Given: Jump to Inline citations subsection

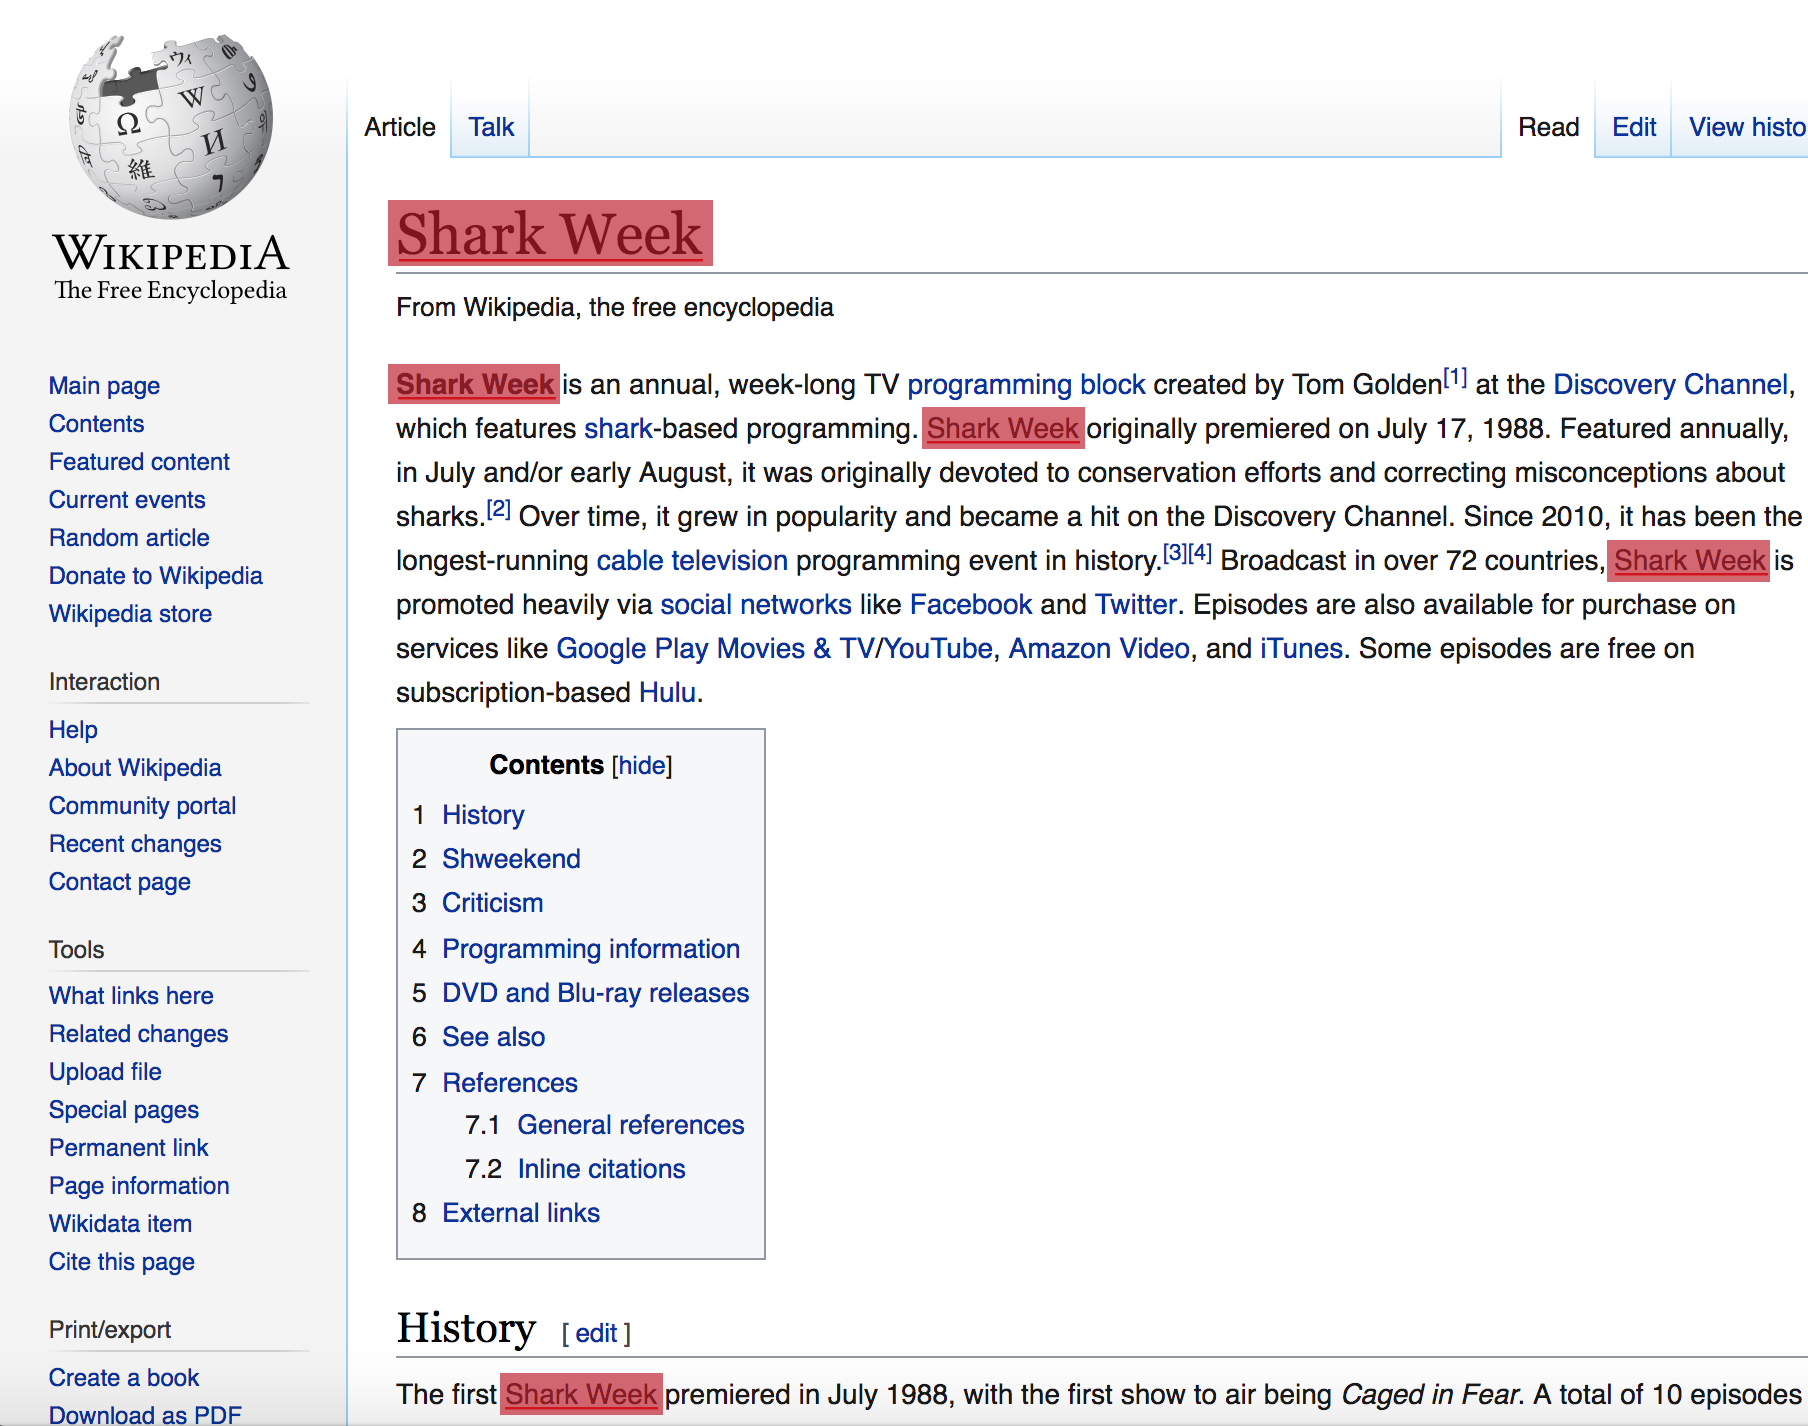Looking at the screenshot, I should [x=601, y=1169].
